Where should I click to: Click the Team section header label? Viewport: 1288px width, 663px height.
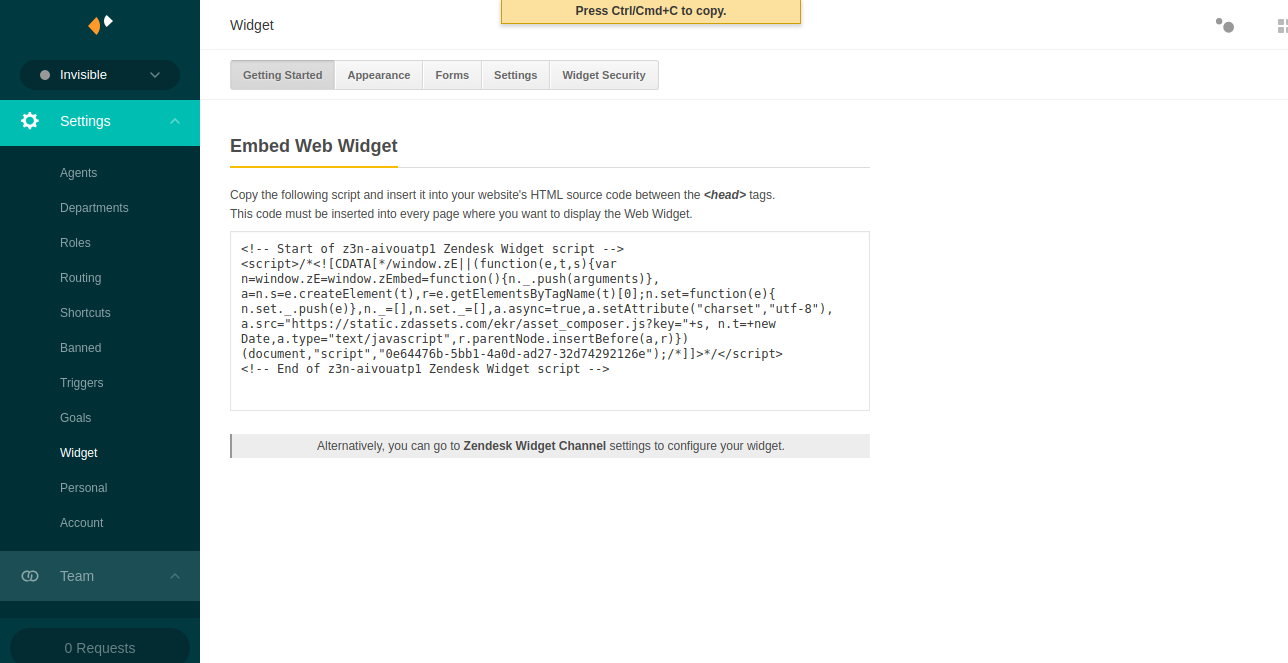(x=77, y=576)
